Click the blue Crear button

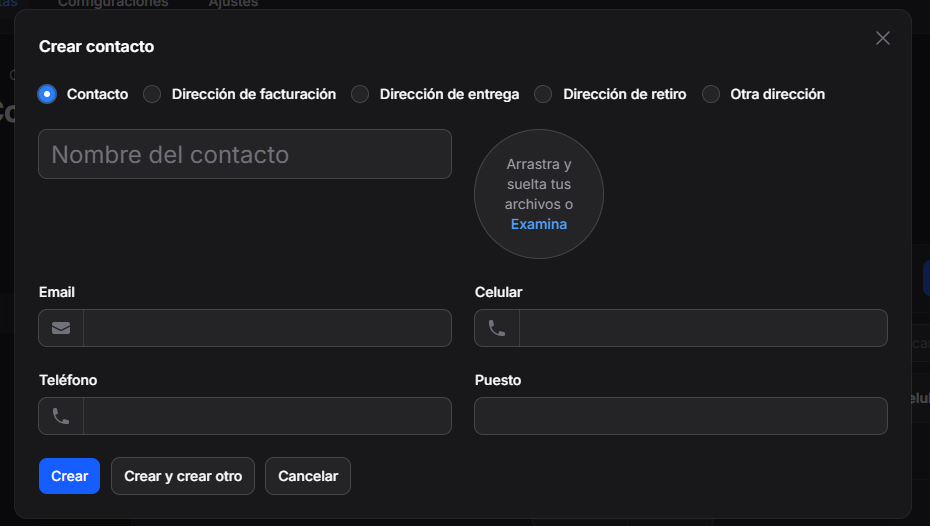[69, 476]
